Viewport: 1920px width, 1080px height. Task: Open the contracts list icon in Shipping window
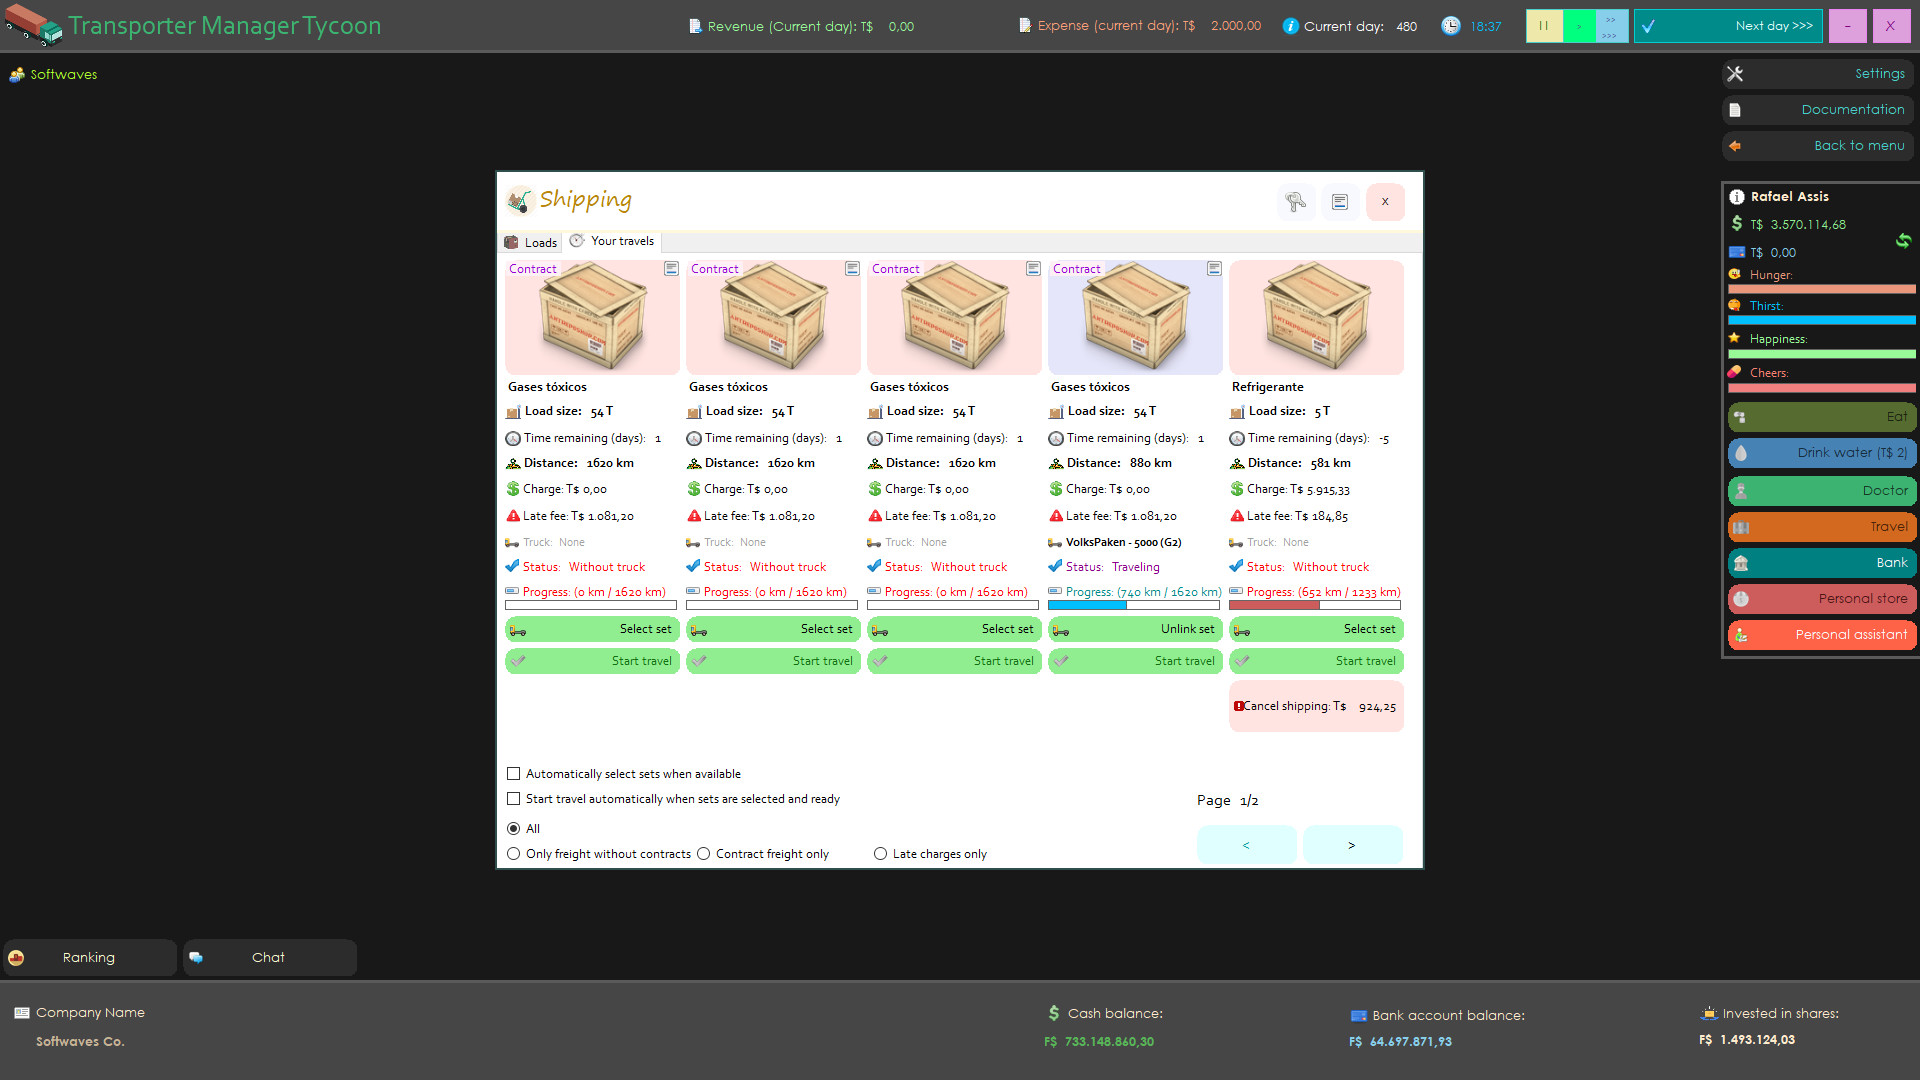click(x=1340, y=202)
